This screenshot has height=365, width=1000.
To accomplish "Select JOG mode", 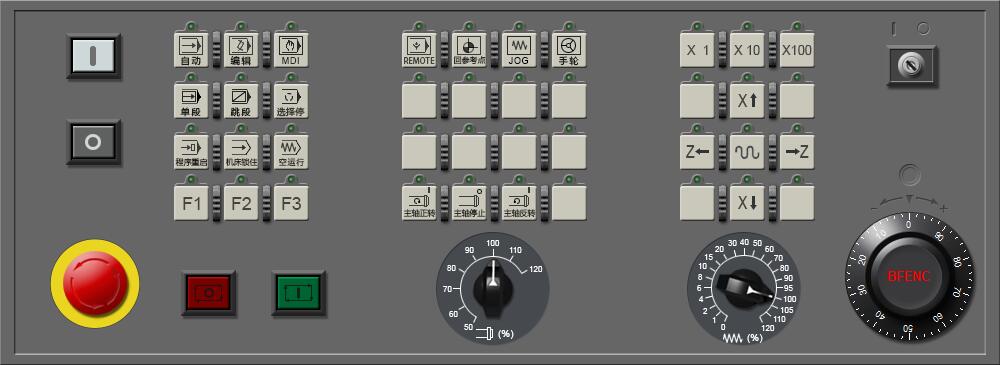I will click(x=519, y=49).
